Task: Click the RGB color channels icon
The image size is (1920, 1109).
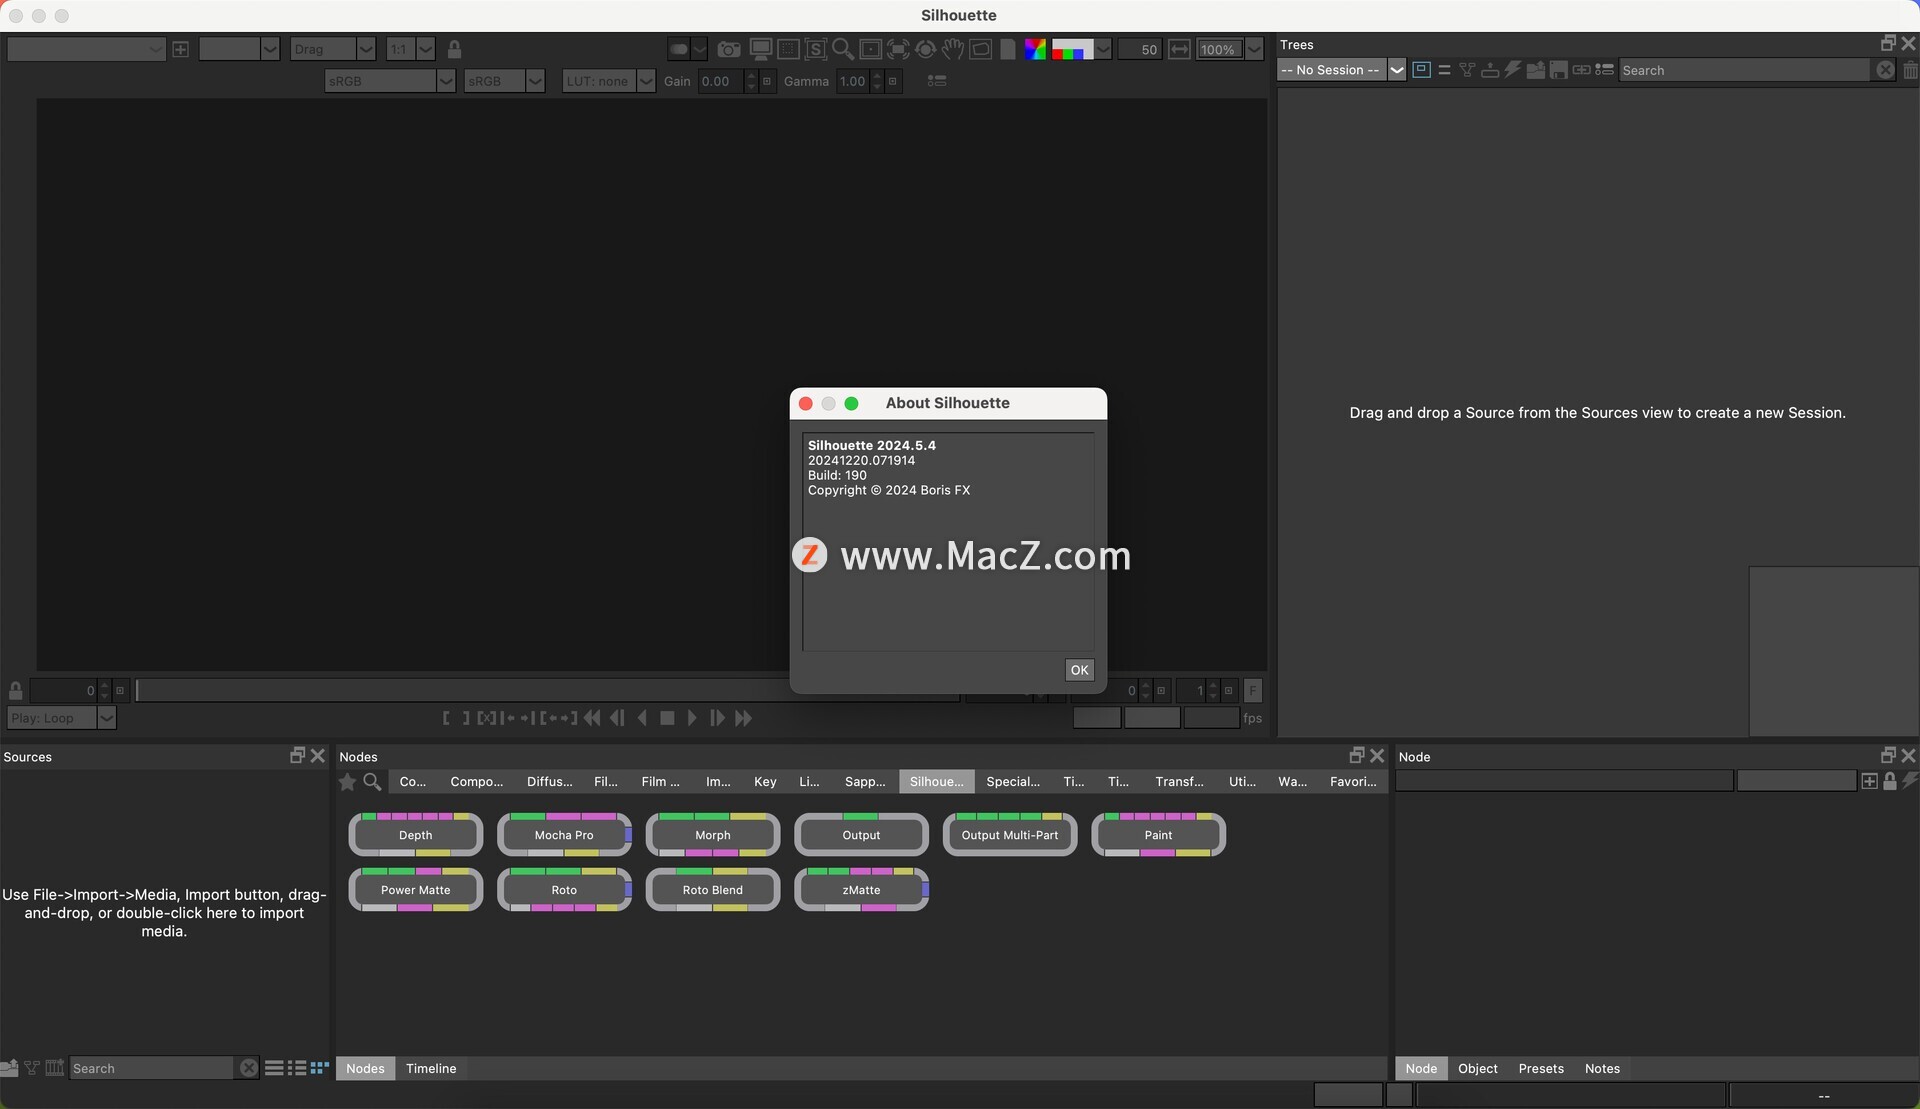Action: (1035, 49)
